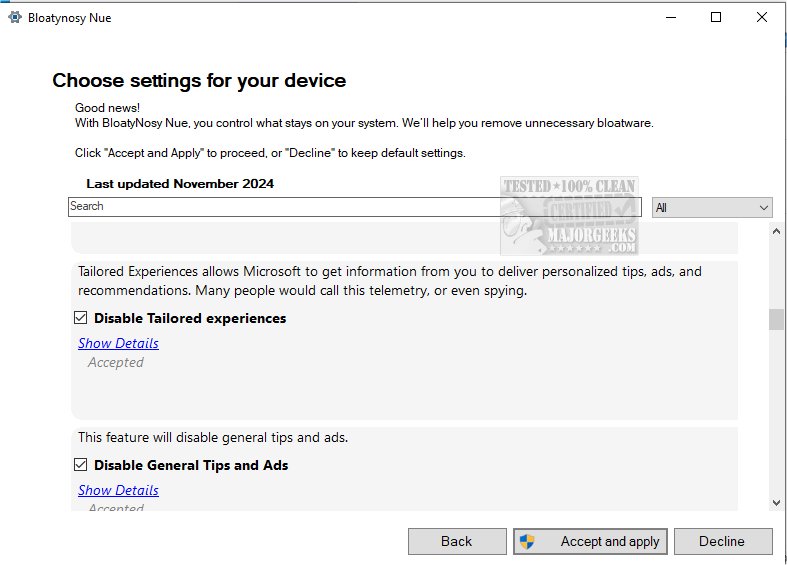The image size is (787, 565).
Task: Show Details for Tailored experiences
Action: tap(118, 343)
